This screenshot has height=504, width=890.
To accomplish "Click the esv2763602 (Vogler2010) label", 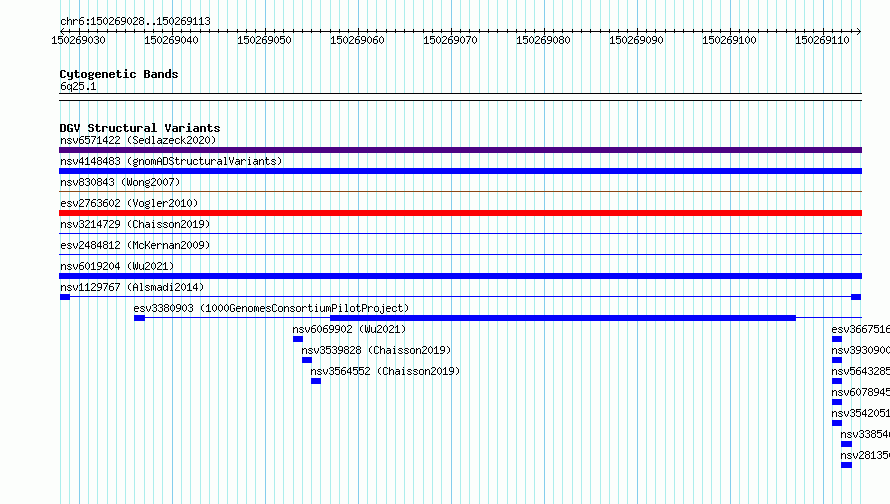I will 129,203.
